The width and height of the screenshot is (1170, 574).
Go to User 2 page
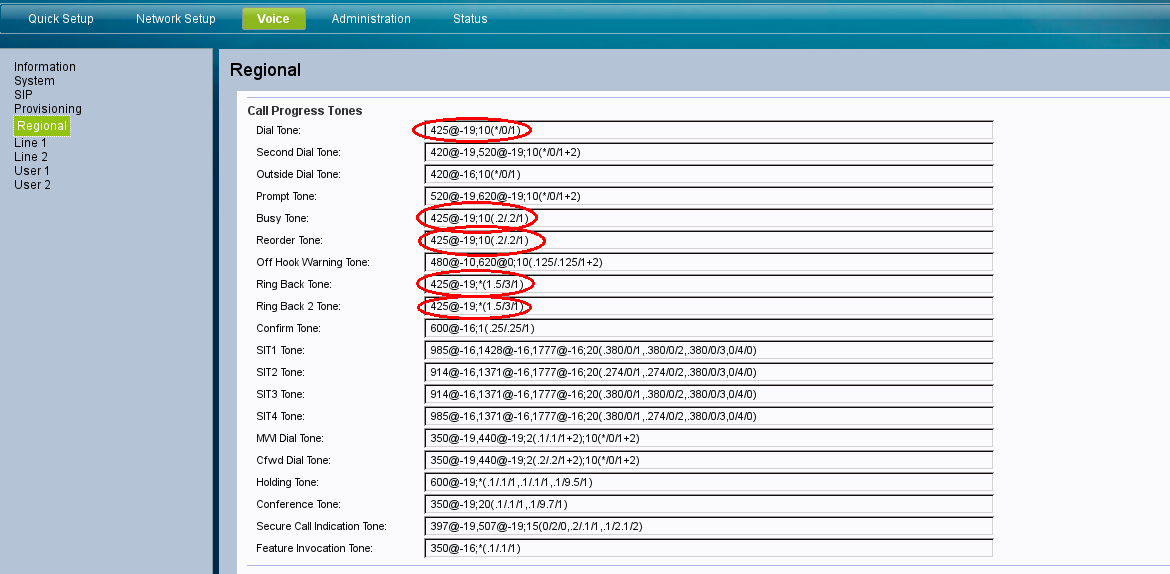[x=31, y=185]
